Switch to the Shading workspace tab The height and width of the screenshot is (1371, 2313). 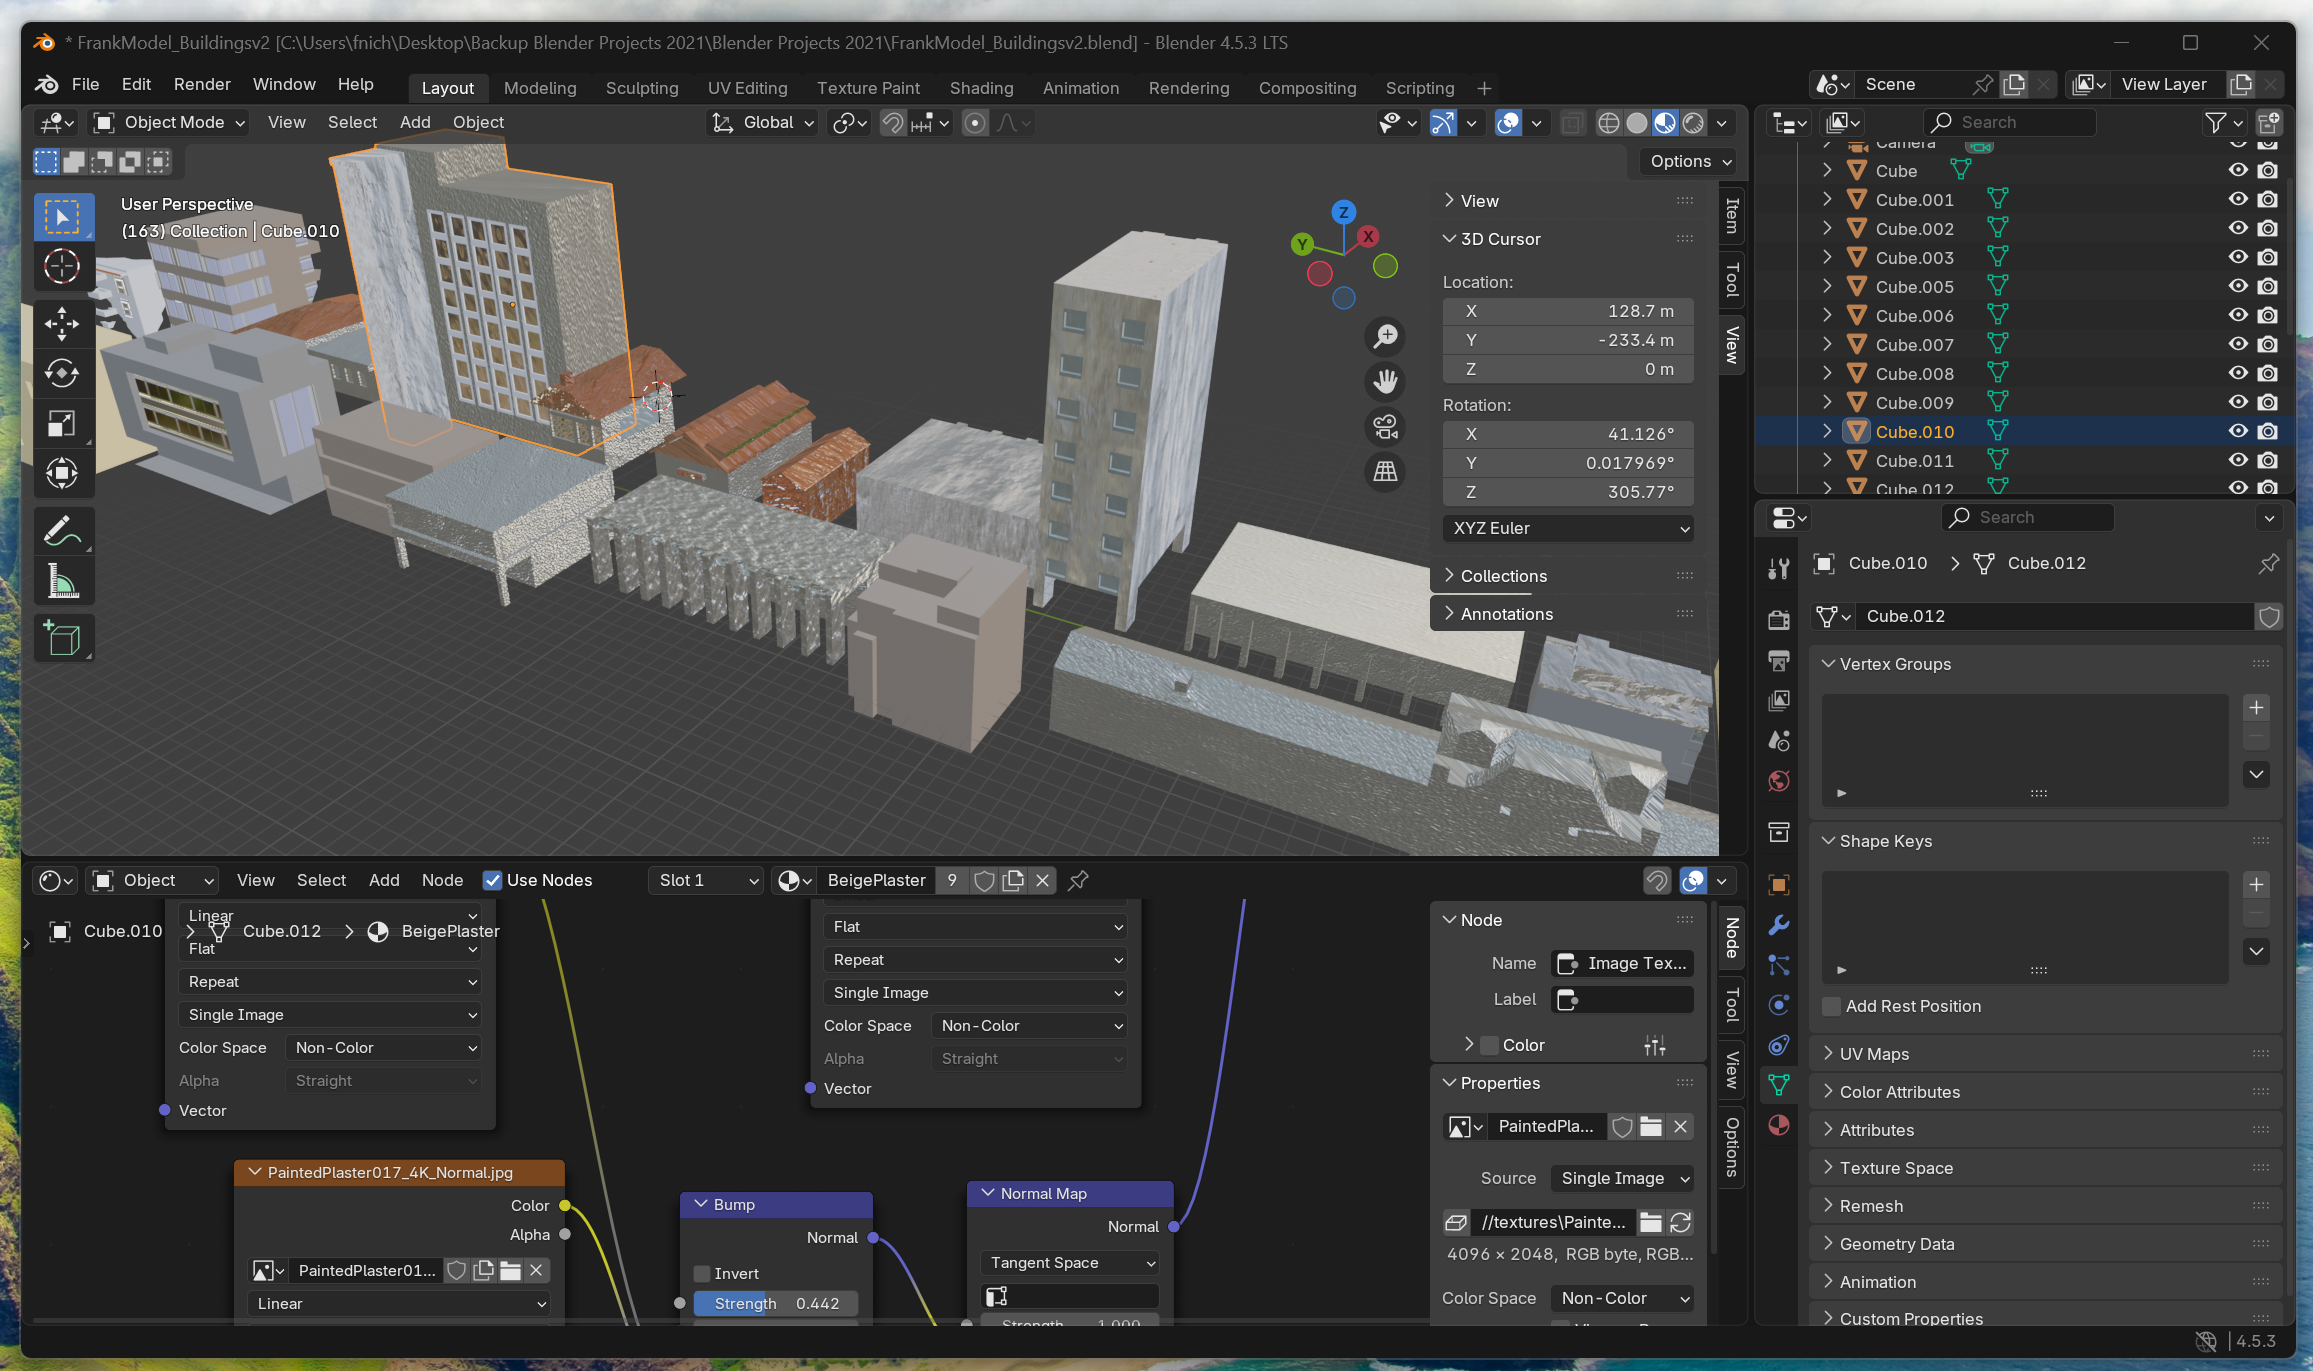980,88
